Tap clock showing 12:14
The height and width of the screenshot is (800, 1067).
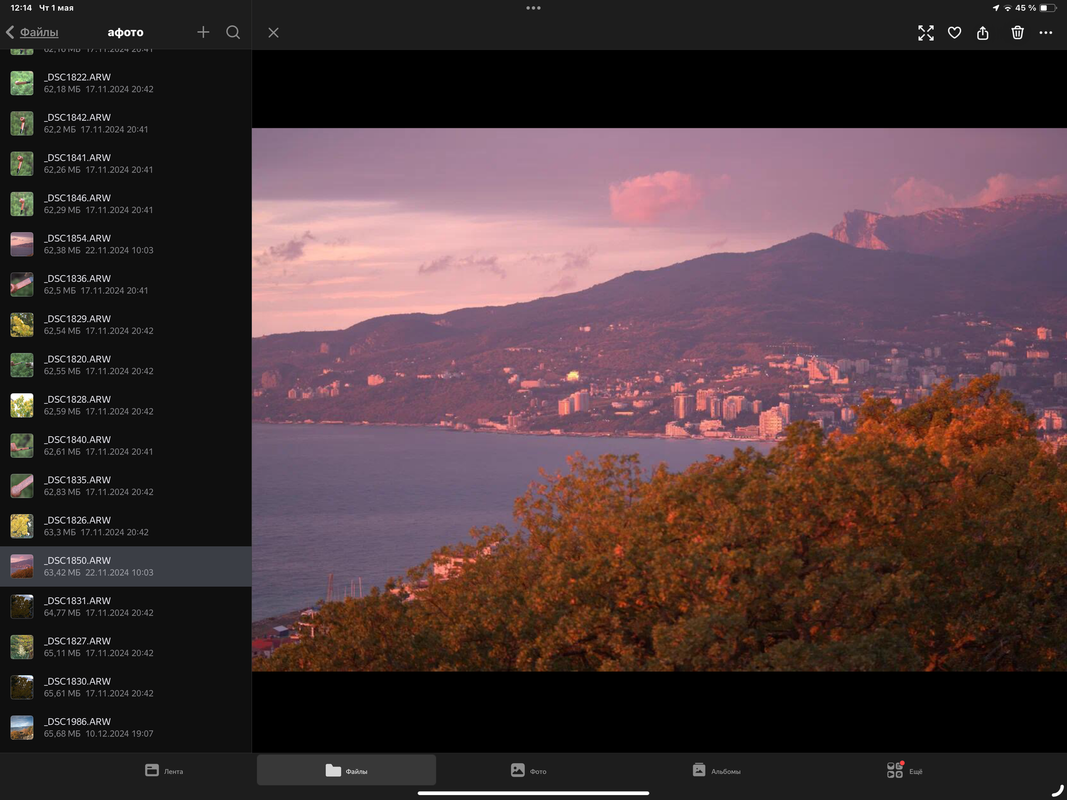21,8
